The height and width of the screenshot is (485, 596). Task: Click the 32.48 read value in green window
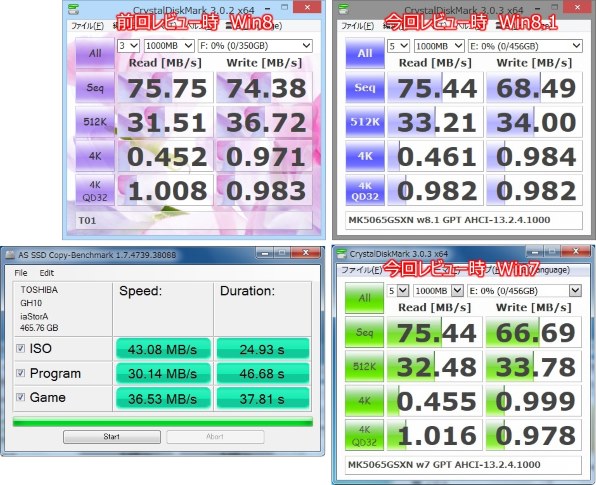[x=435, y=367]
